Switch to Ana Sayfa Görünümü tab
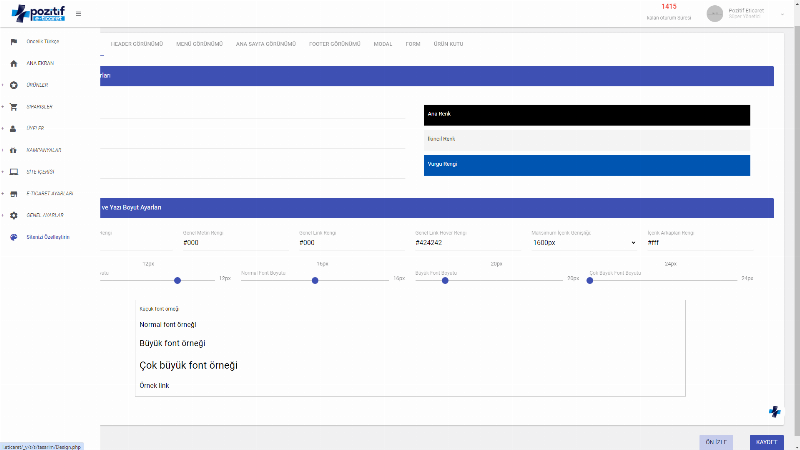The image size is (800, 450). (266, 44)
